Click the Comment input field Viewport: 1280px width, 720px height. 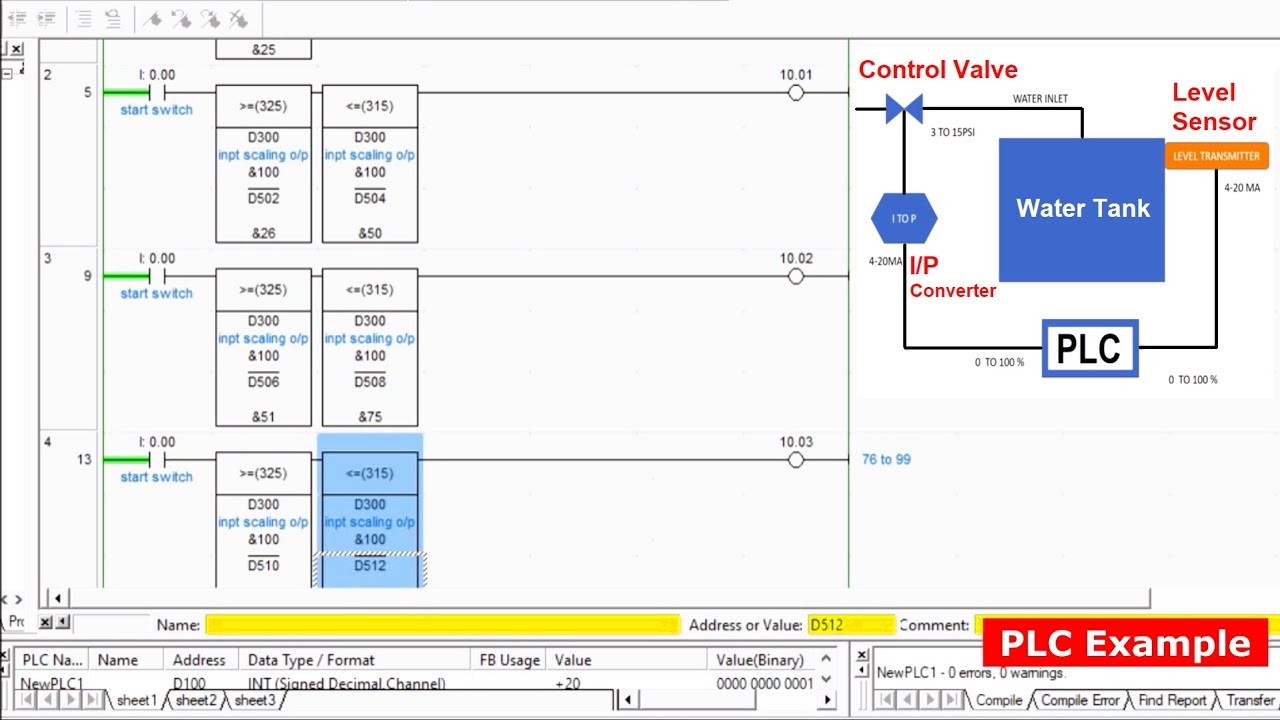point(1126,625)
